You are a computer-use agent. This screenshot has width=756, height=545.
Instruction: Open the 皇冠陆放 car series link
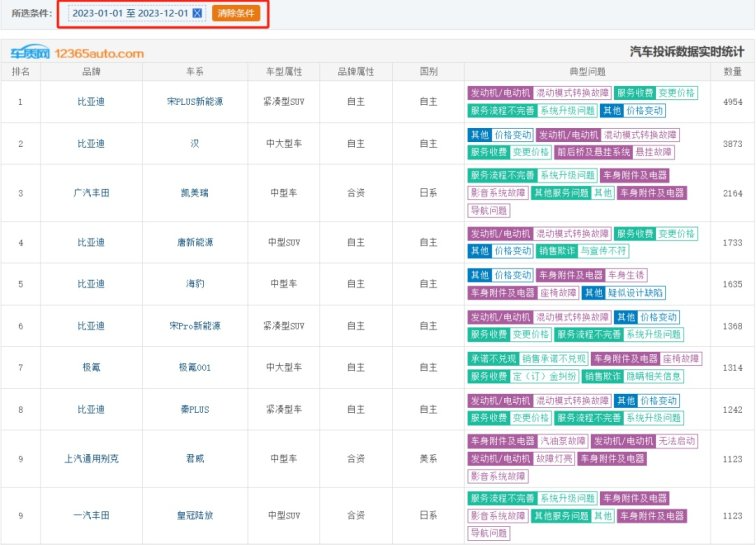[195, 516]
